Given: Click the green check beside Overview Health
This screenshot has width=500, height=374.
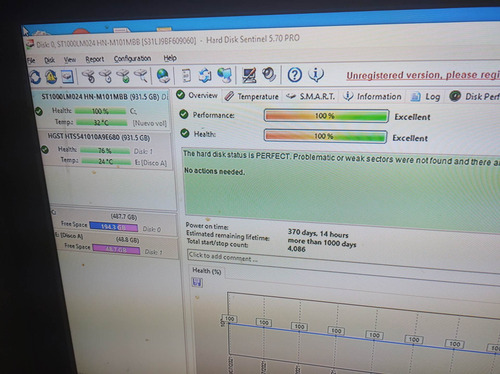Looking at the screenshot, I should point(185,133).
